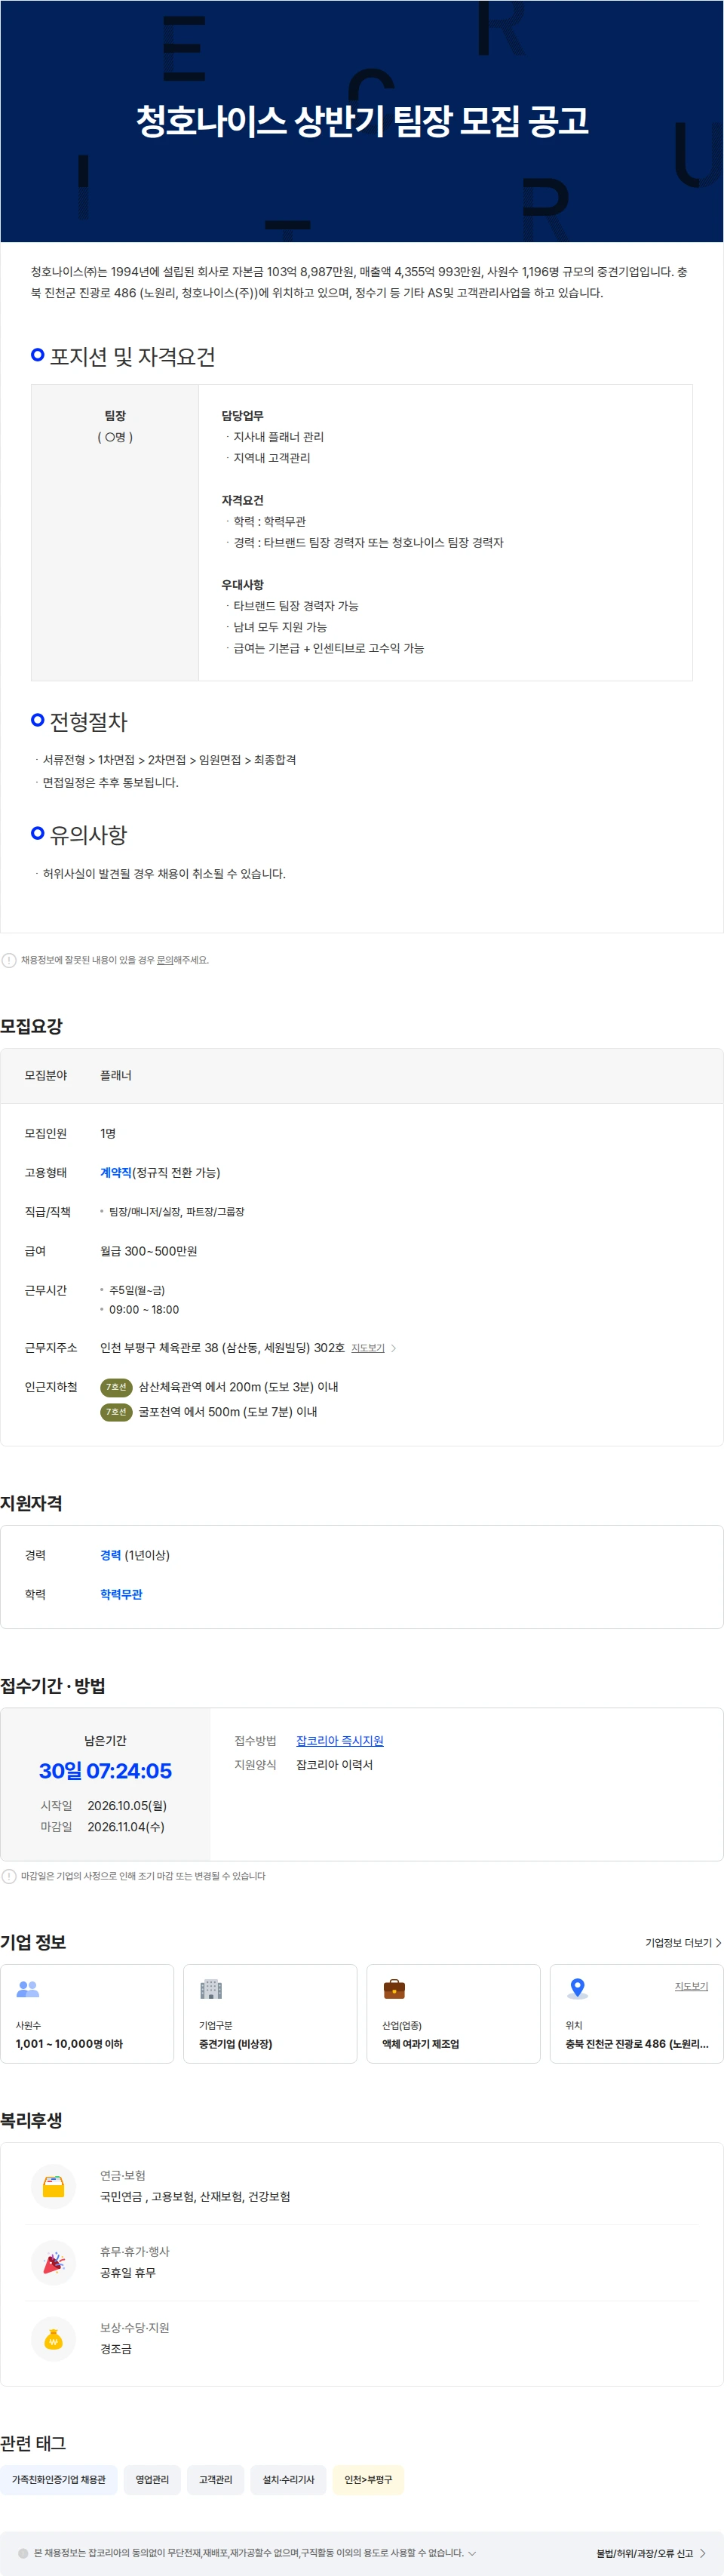Open 지도보기 next to the work address
Viewport: 724px width, 2576px height.
374,1348
